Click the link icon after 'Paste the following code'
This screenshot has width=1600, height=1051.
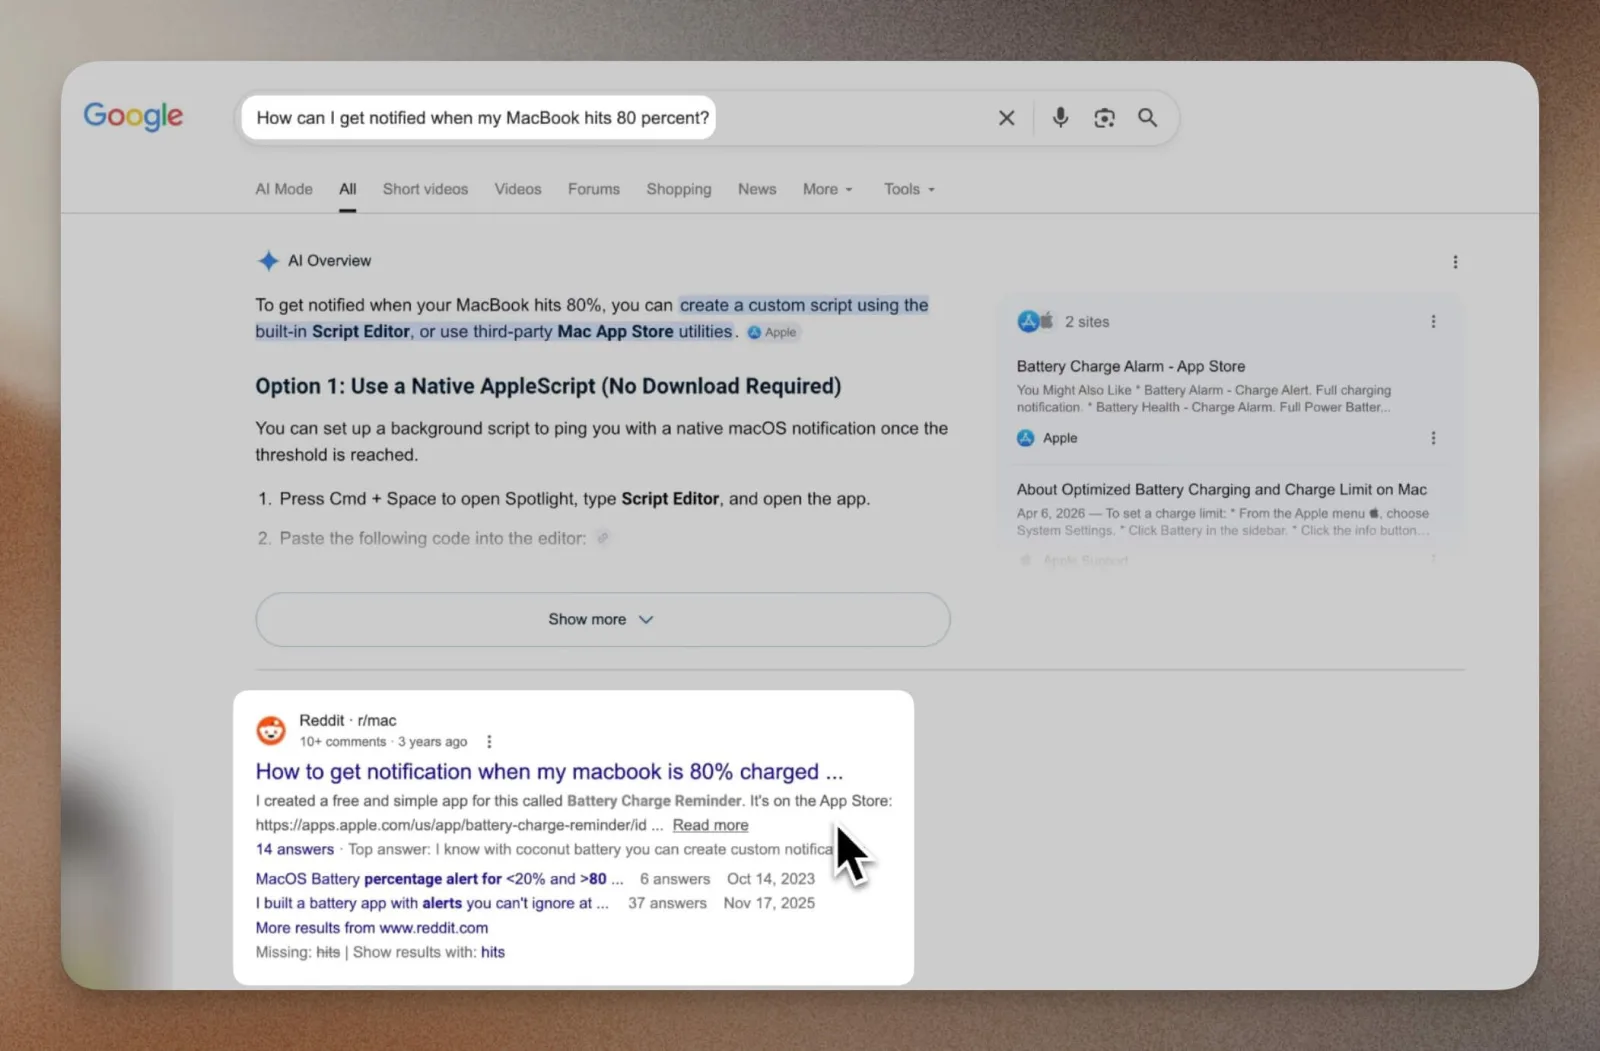click(x=603, y=538)
